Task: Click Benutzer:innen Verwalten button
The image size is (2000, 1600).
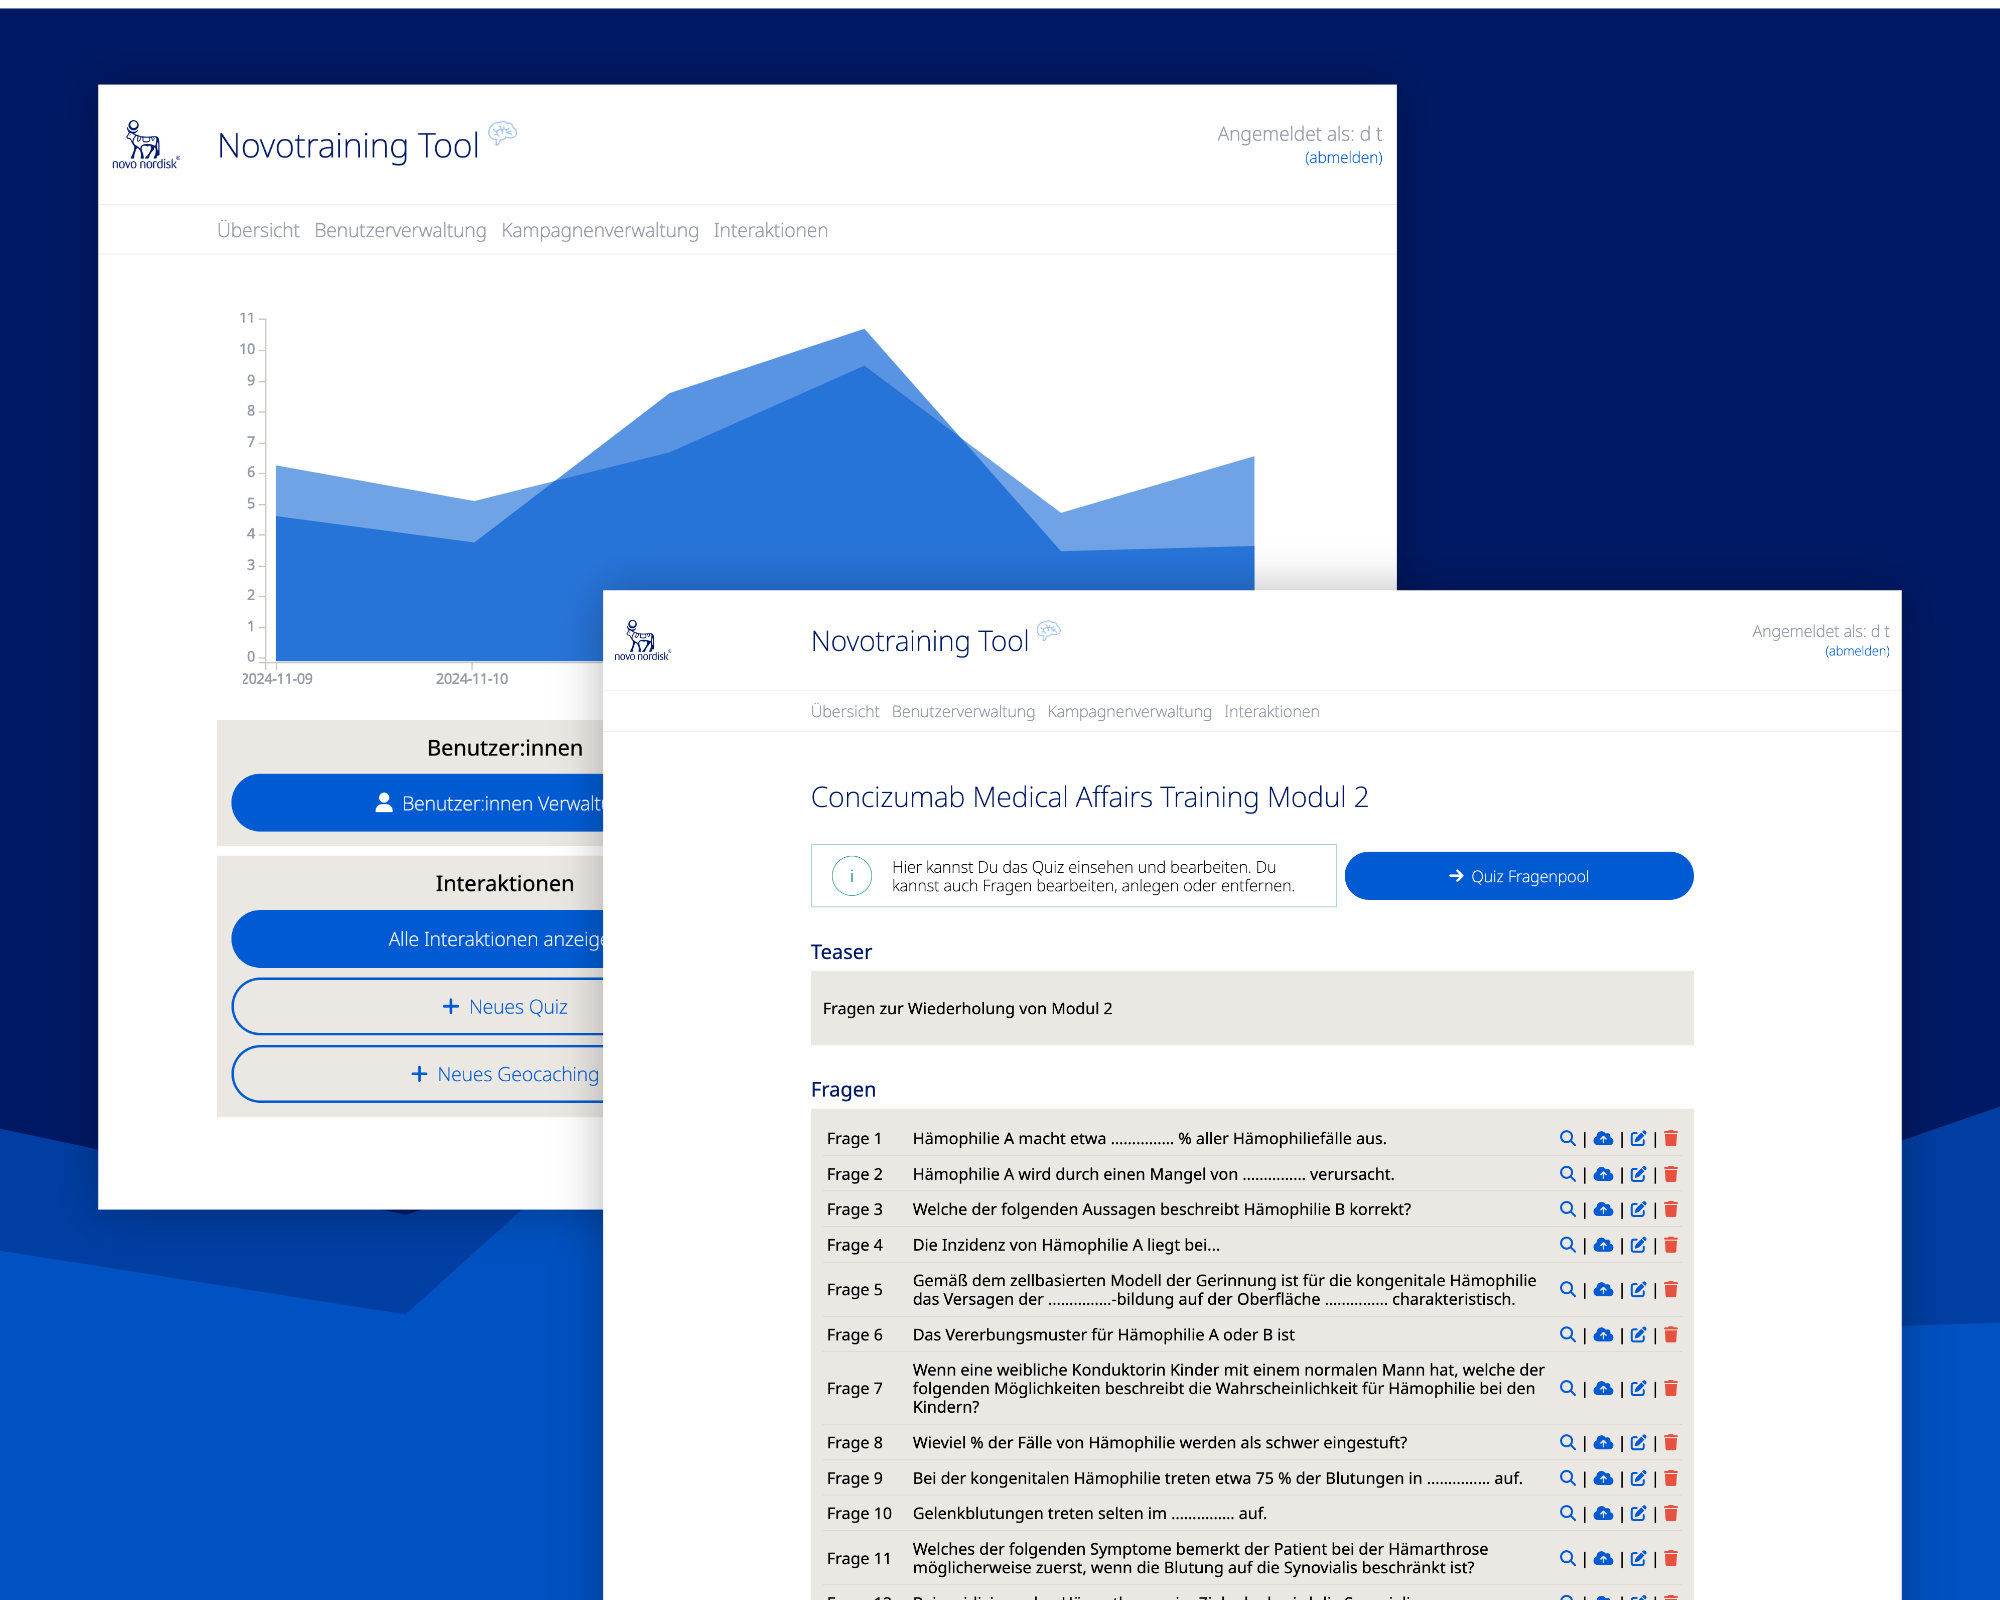Action: pyautogui.click(x=417, y=803)
